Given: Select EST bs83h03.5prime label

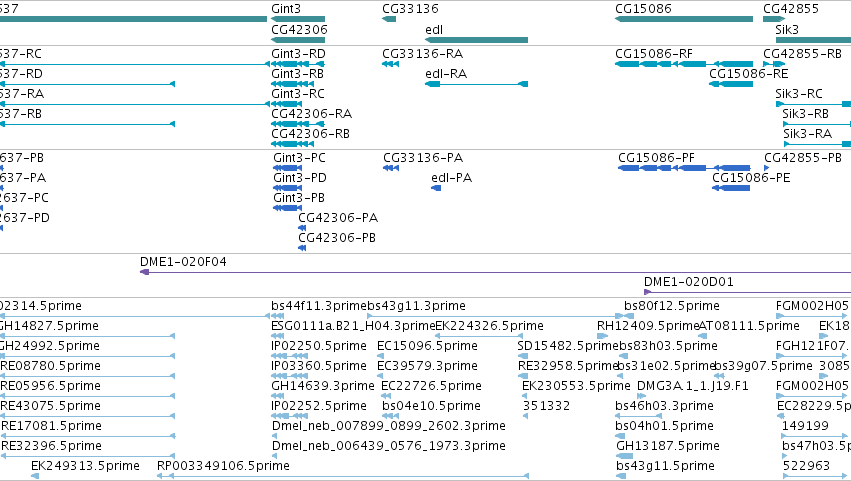Looking at the screenshot, I should point(669,346).
